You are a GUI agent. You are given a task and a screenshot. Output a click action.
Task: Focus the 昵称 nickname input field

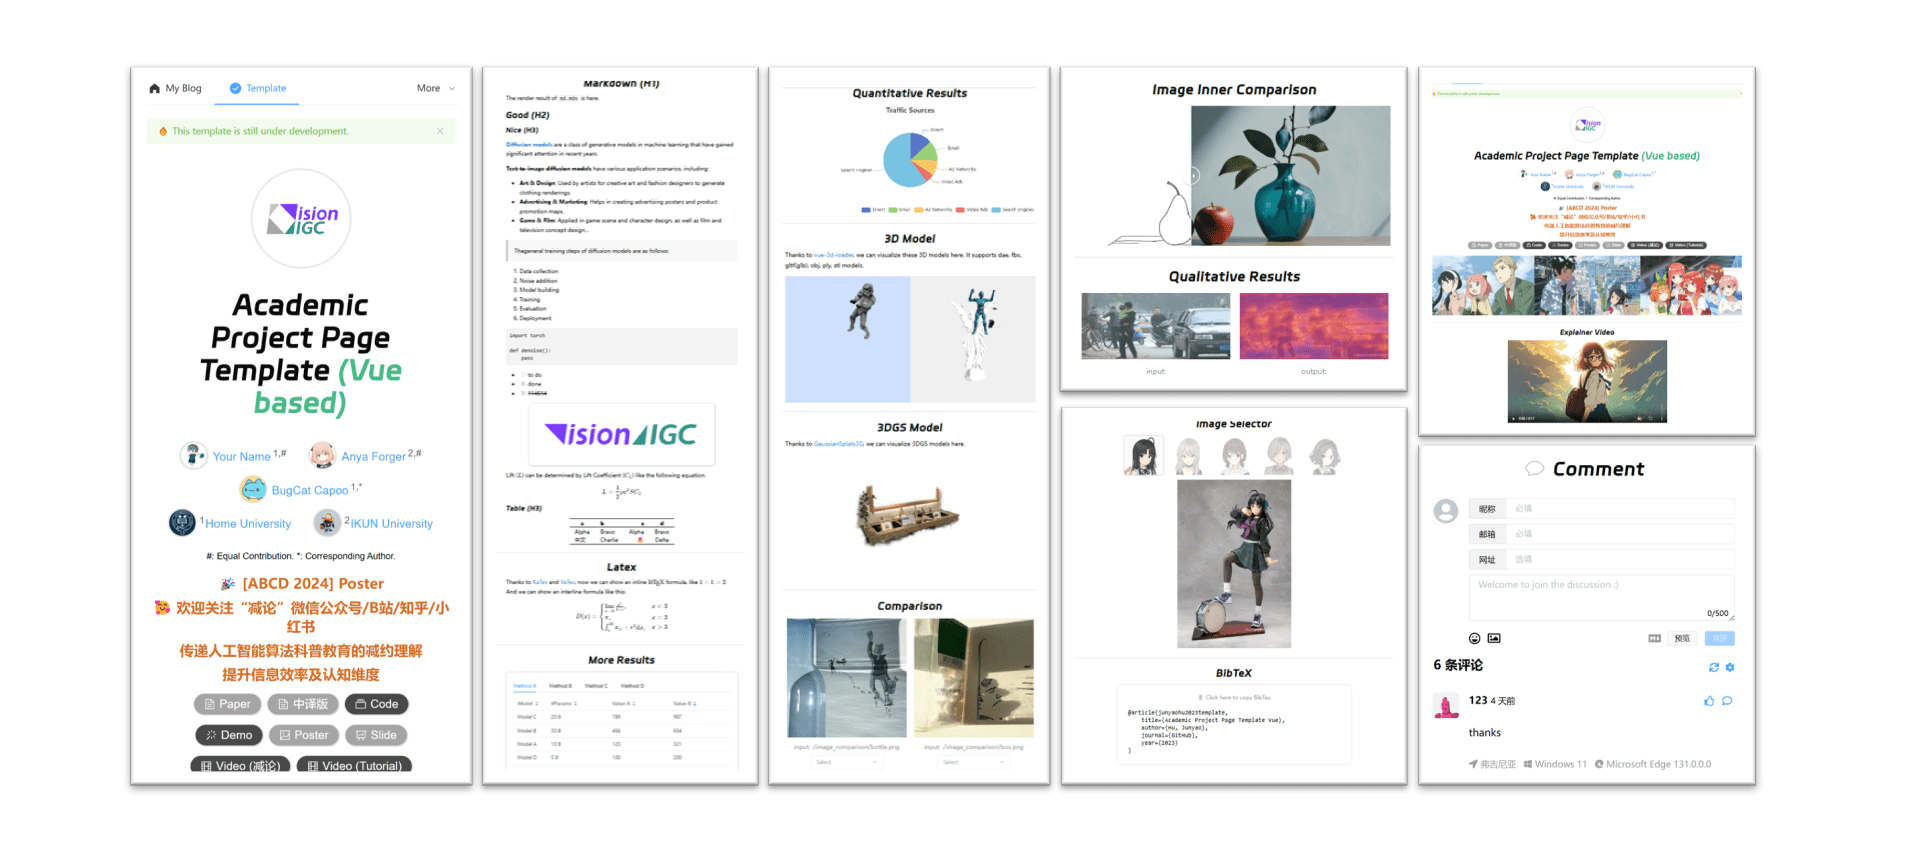point(1621,509)
